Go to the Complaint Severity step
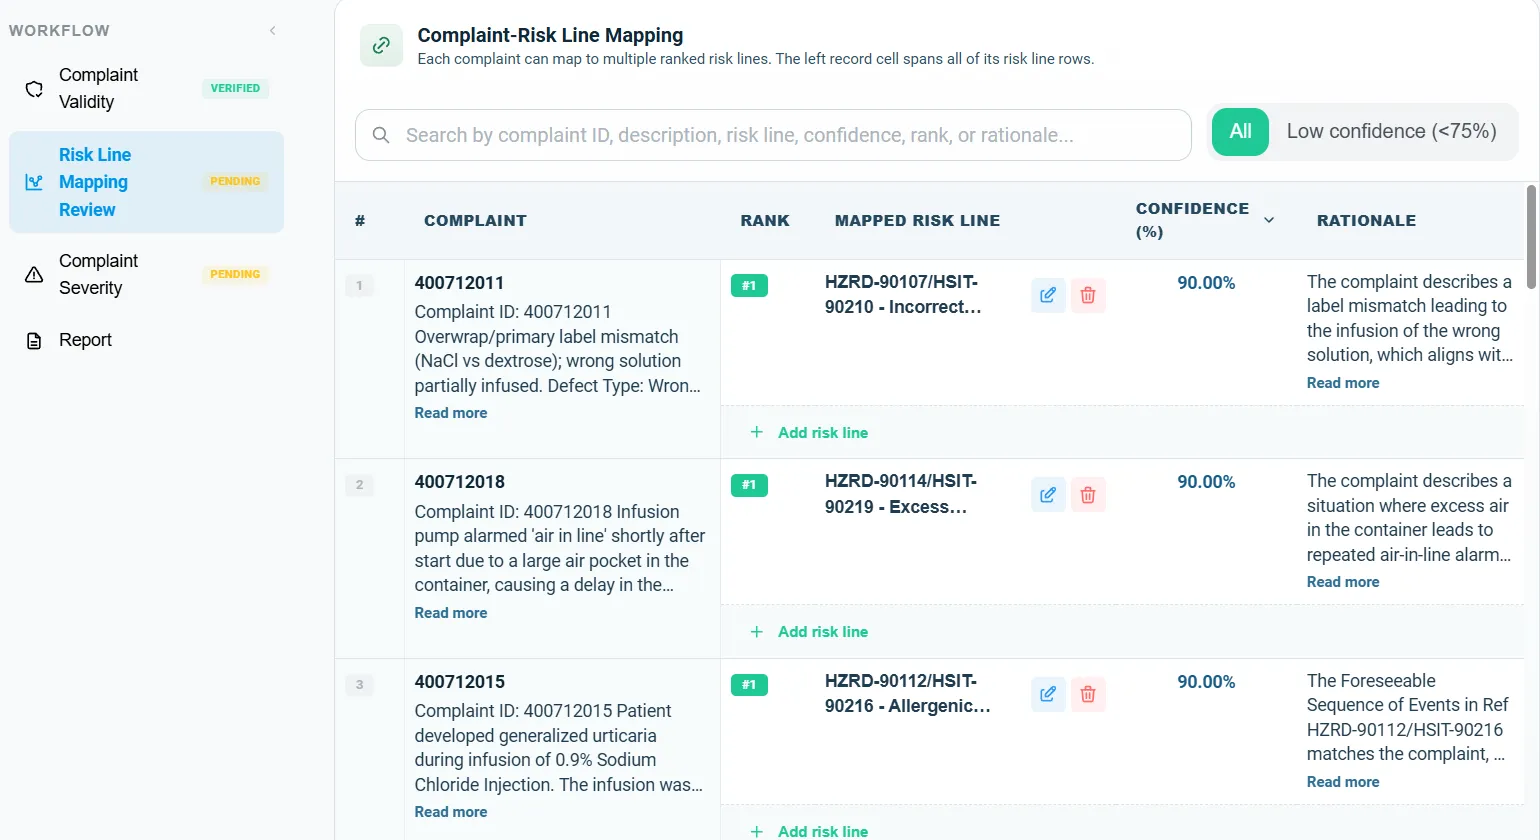Screen dimensions: 1540x840 click(x=146, y=275)
